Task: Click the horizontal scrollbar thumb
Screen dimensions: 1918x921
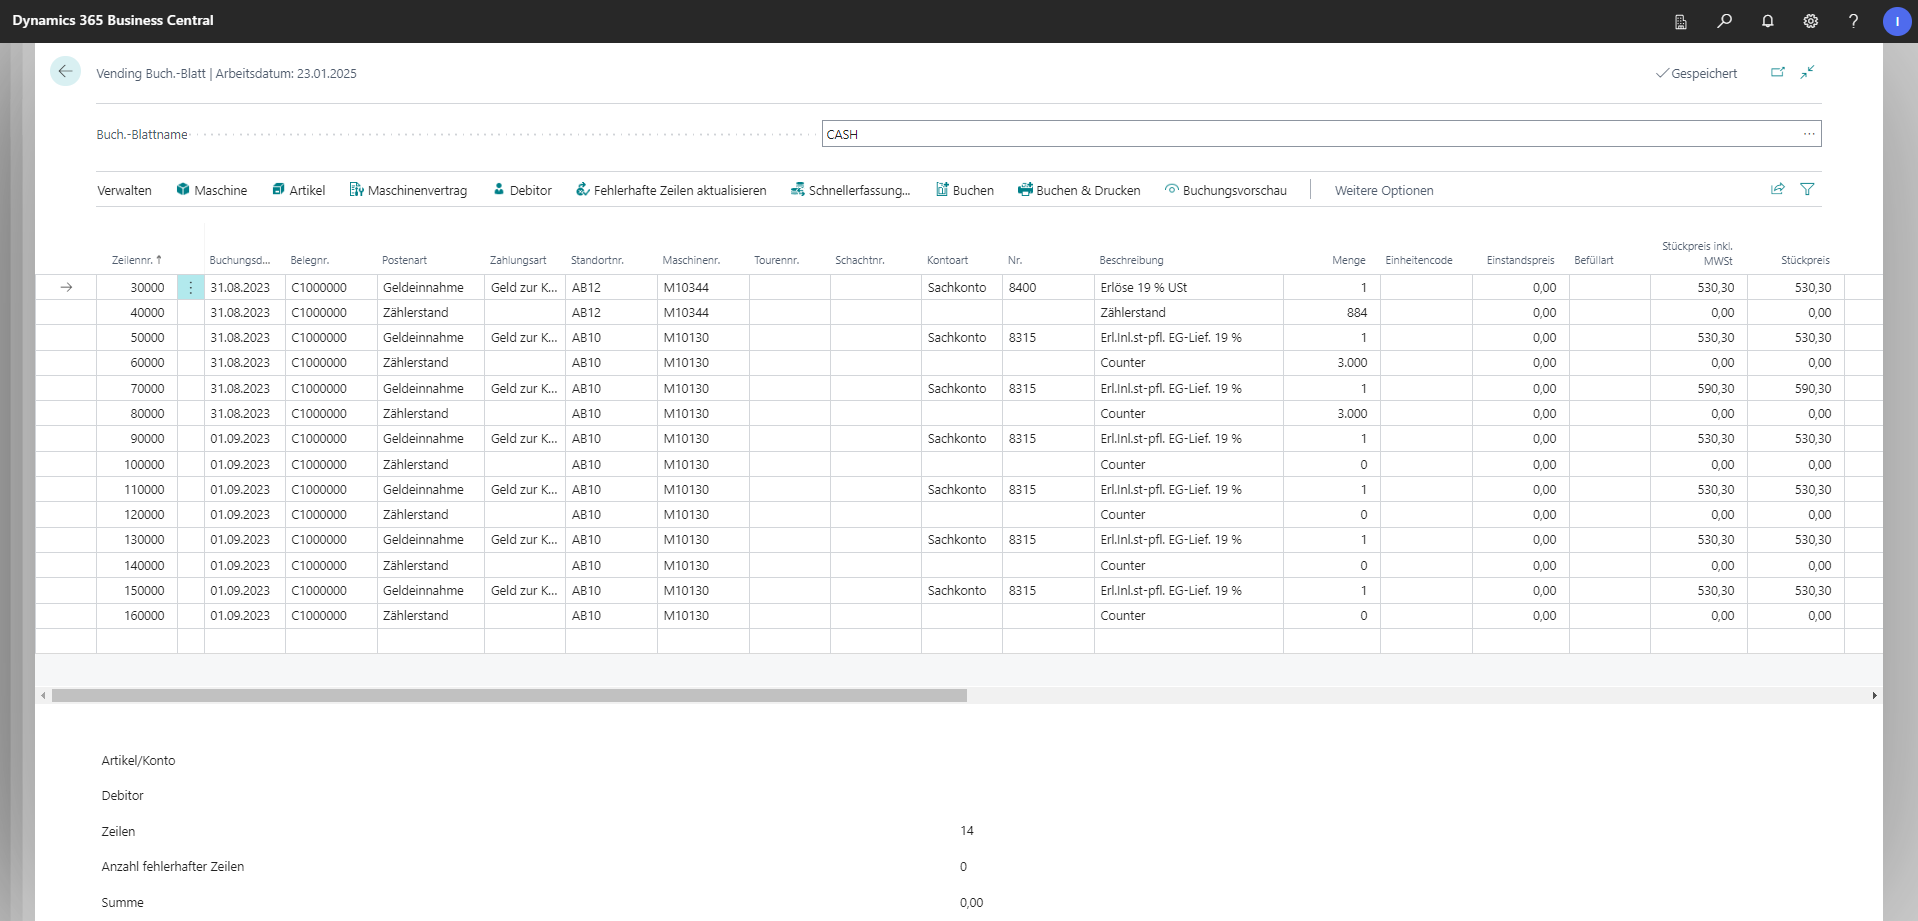Action: 509,695
